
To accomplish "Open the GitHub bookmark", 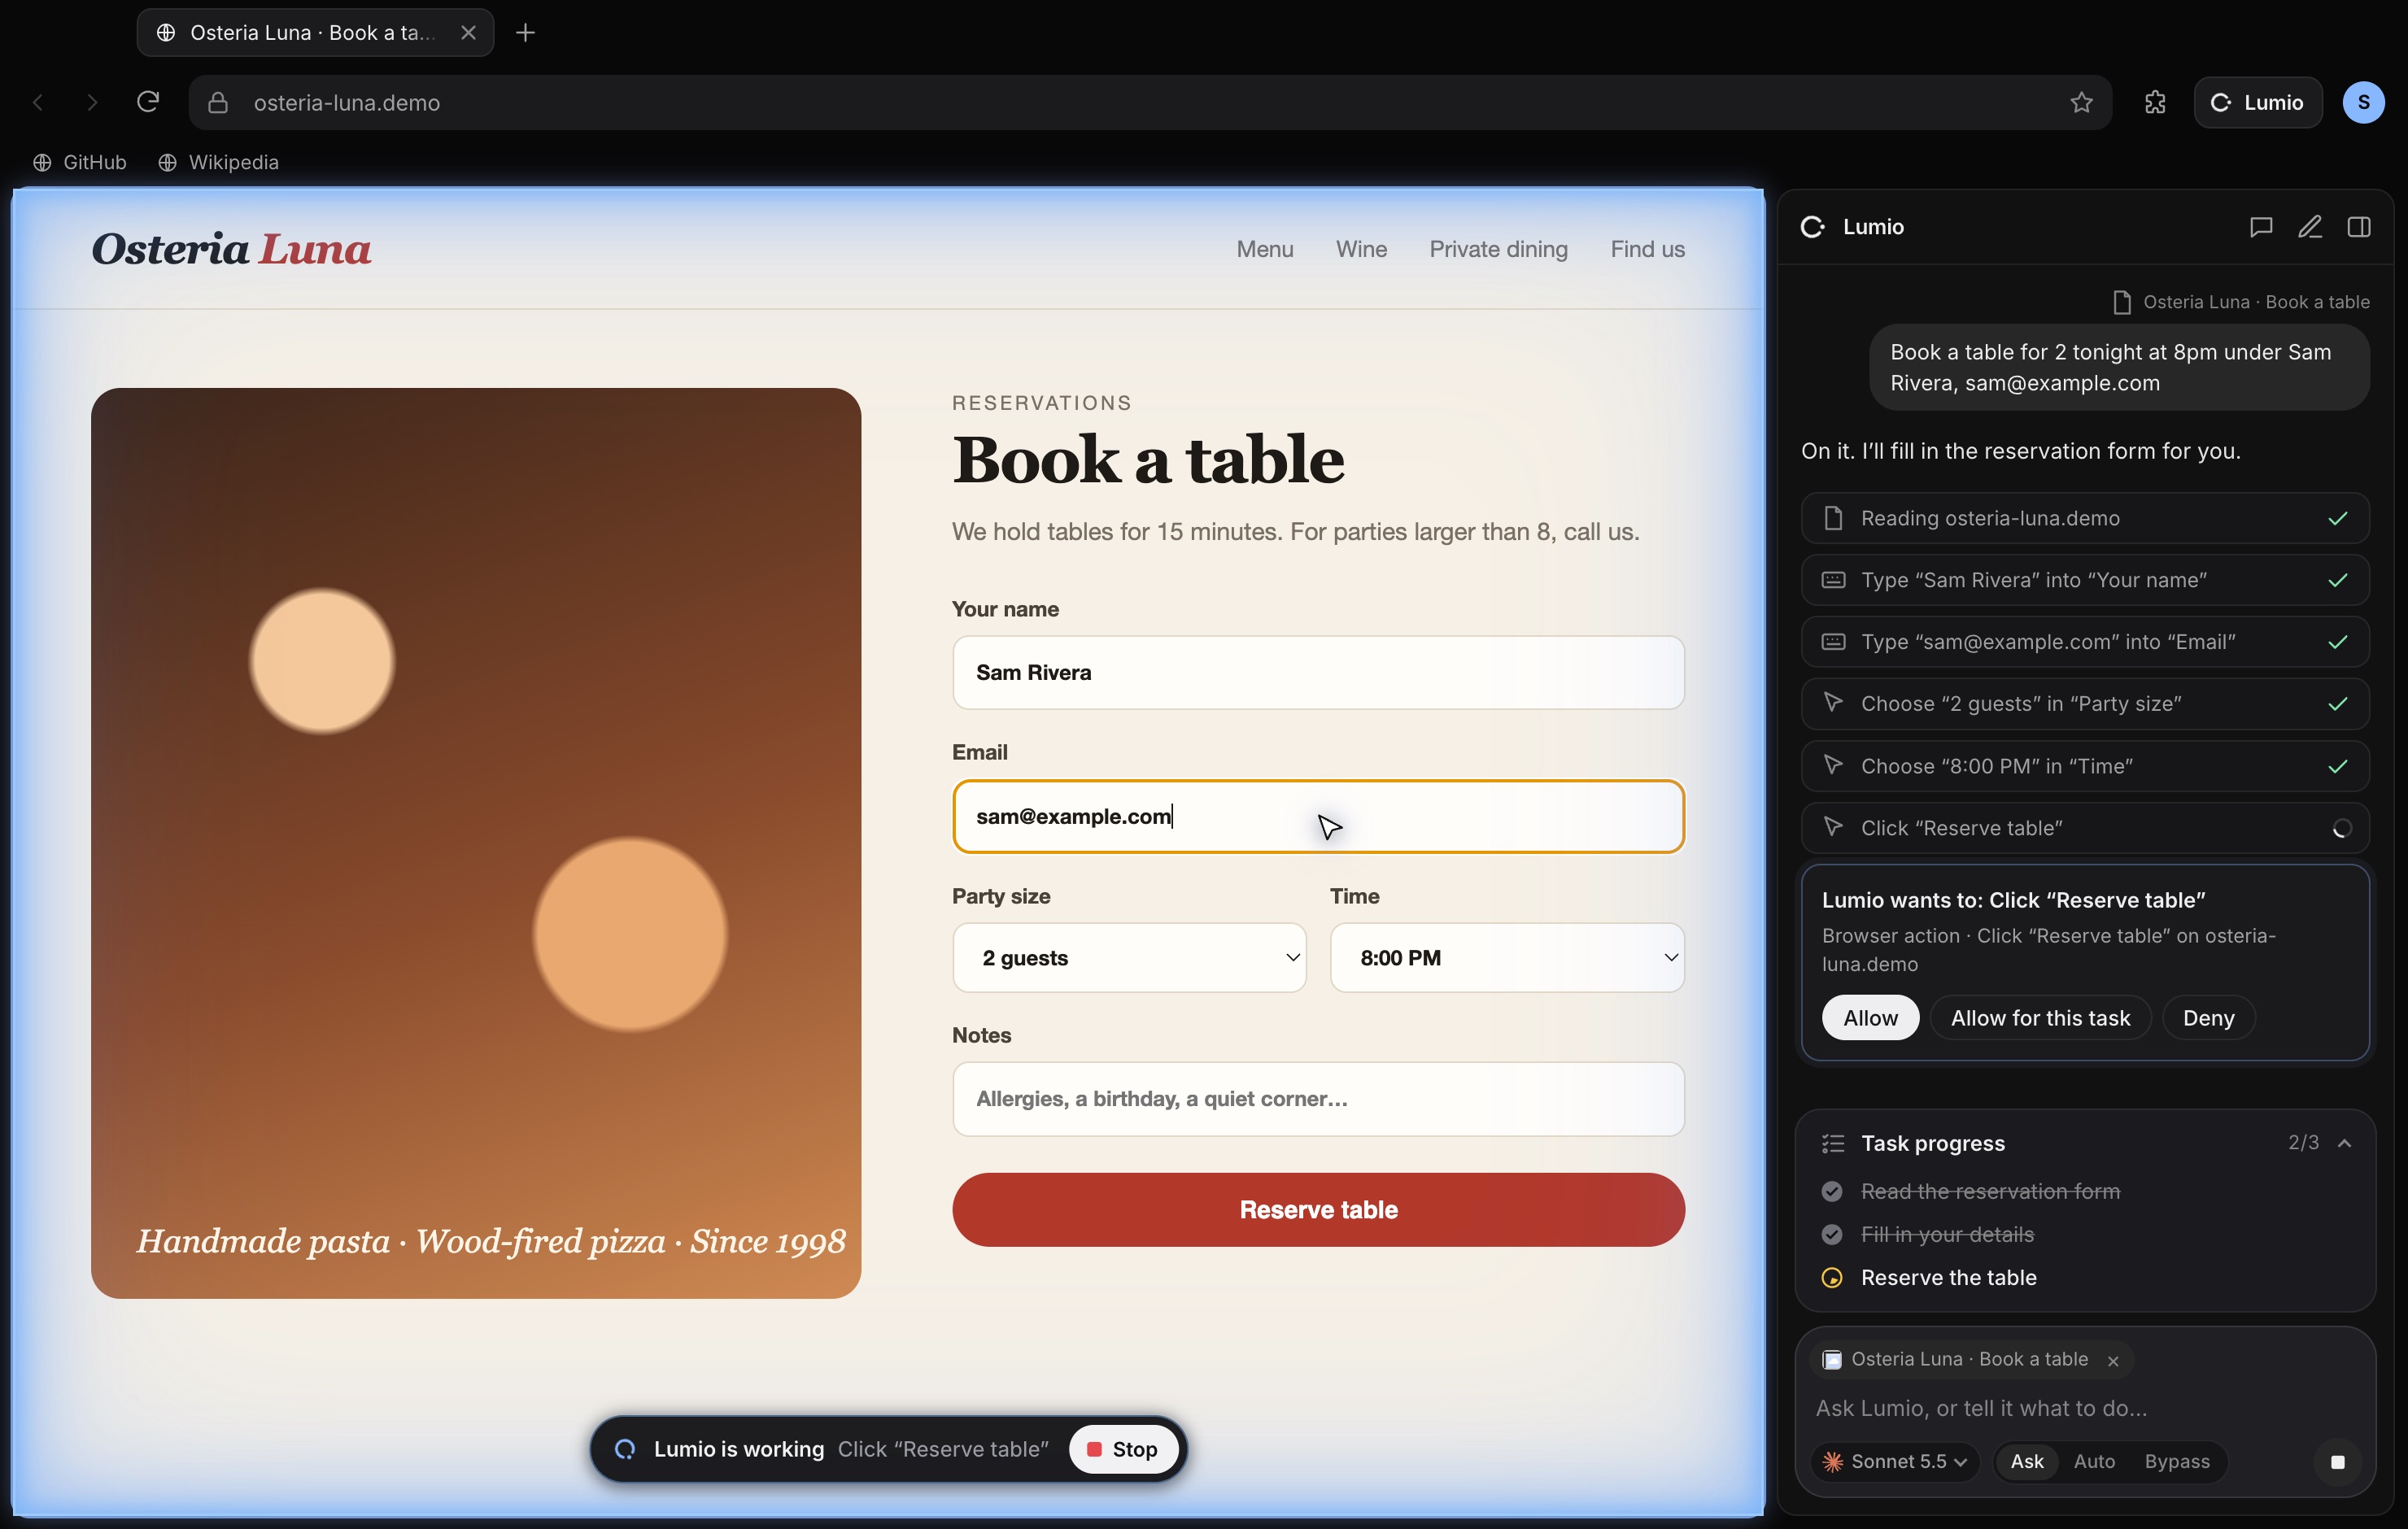I will [80, 162].
